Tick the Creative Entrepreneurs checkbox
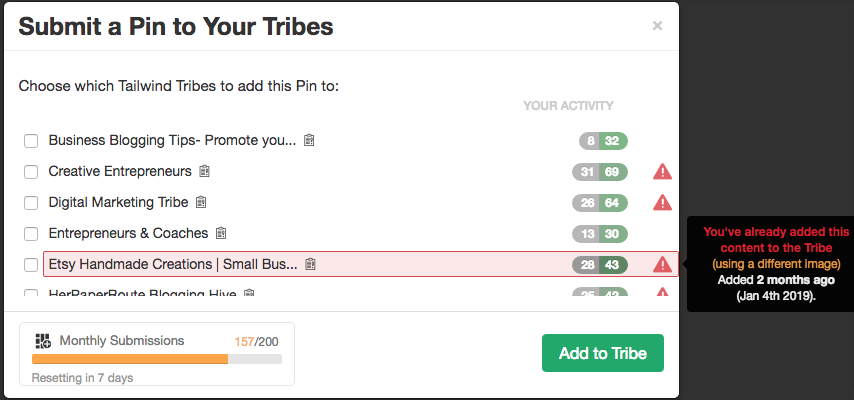 (31, 172)
